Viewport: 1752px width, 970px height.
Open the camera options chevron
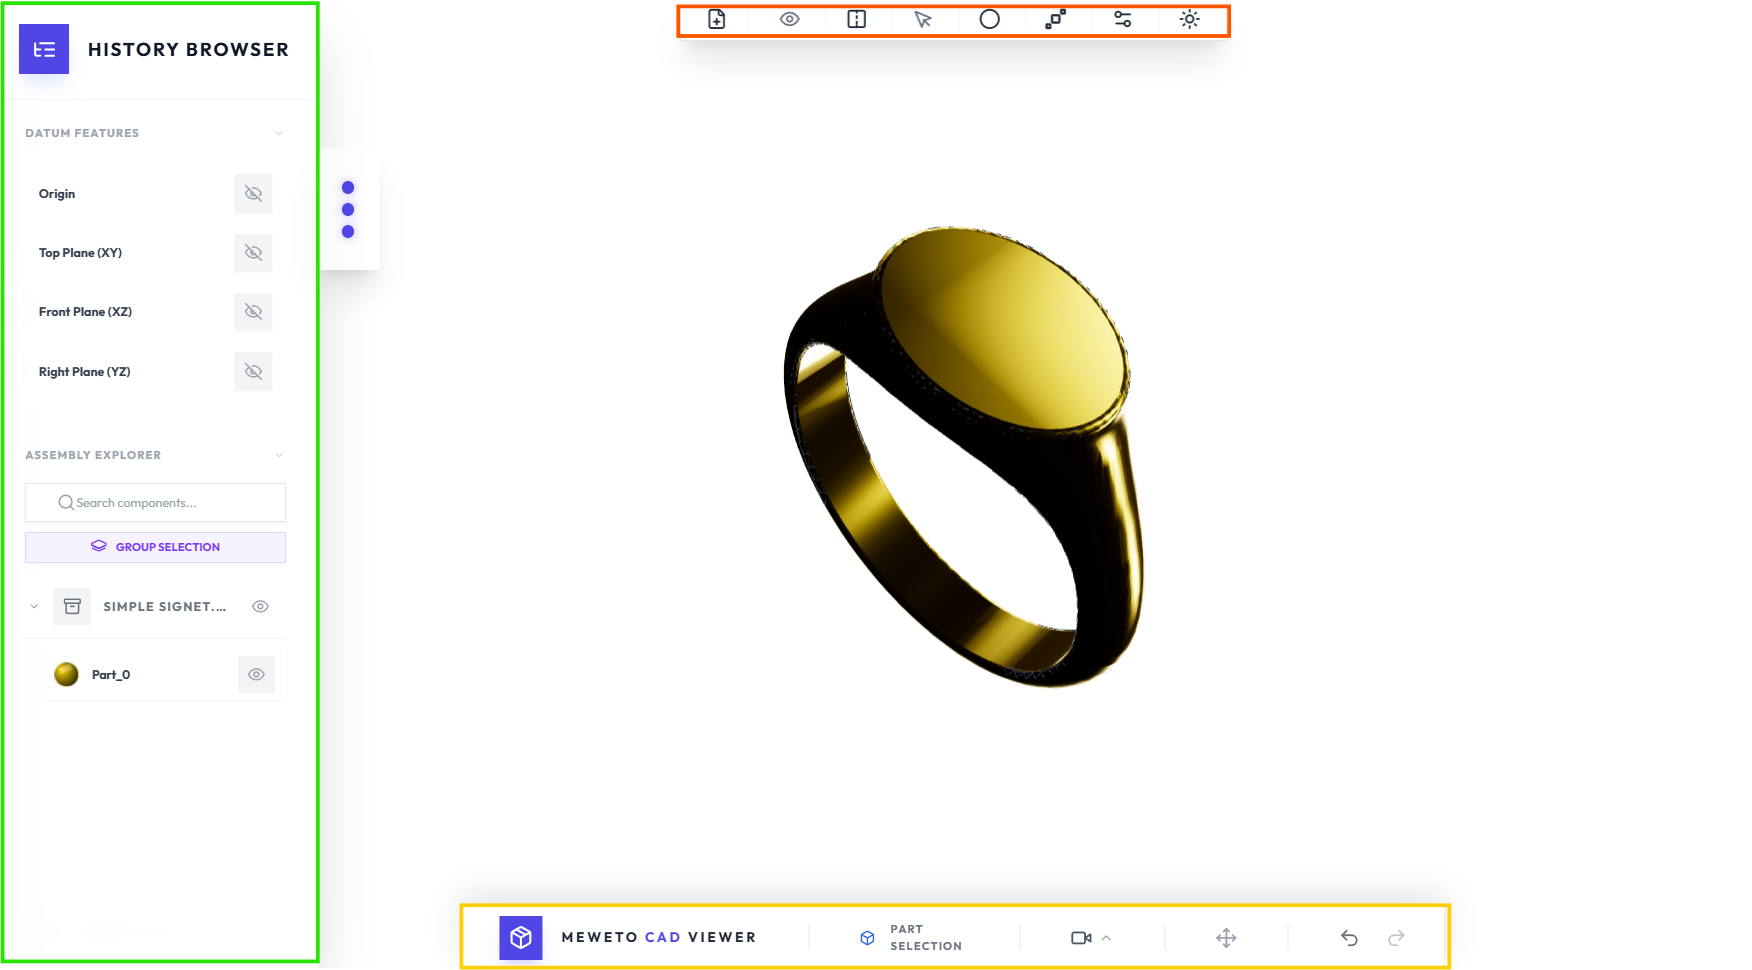[x=1106, y=938]
